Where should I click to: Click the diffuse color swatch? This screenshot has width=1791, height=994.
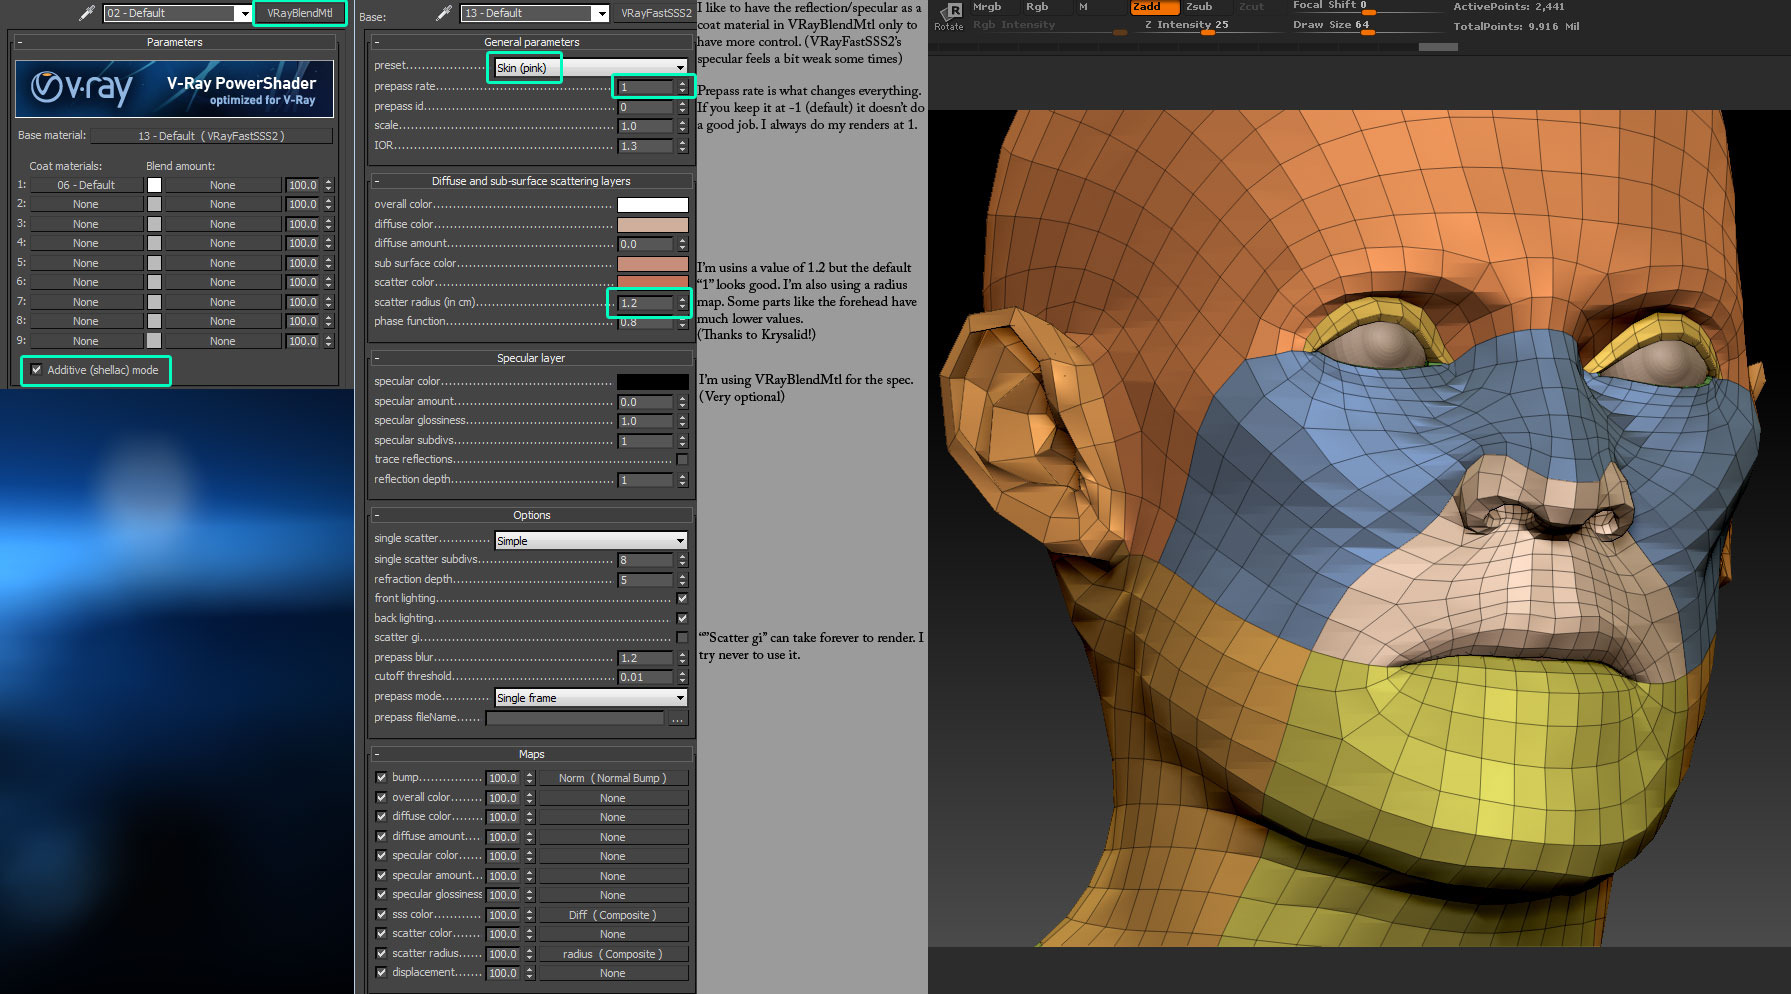(x=652, y=225)
